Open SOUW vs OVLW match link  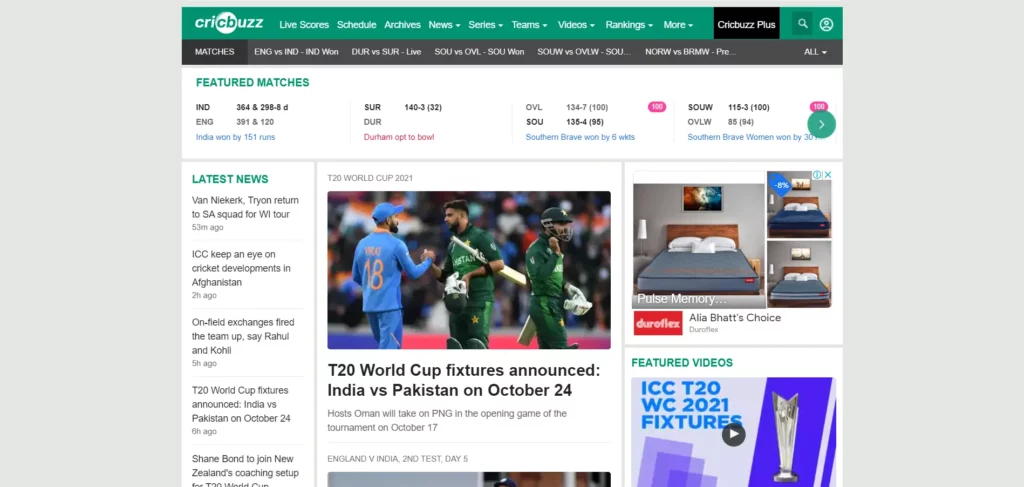[584, 52]
